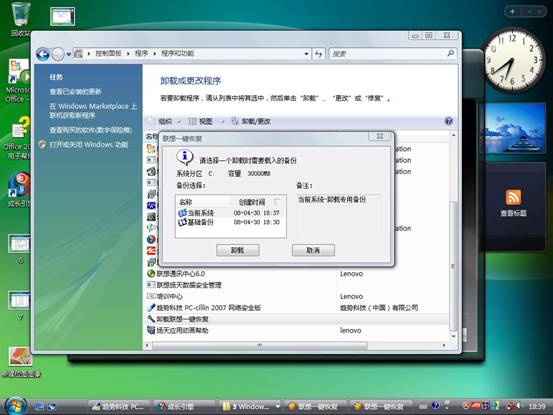Select 趋势科技 PC-cillin 2007 网络安全版 row
Screen dimensions: 553x415
pos(208,308)
